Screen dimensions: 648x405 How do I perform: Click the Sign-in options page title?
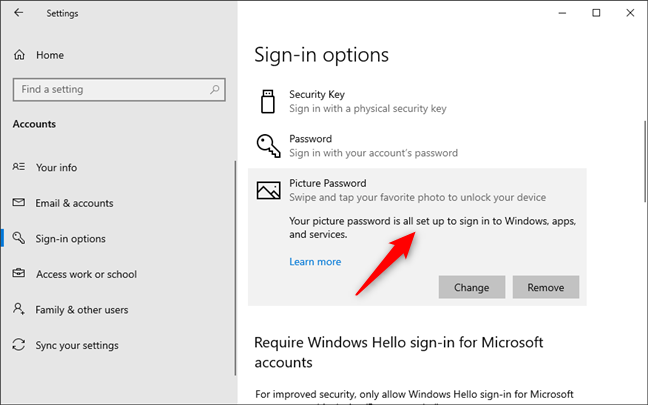pyautogui.click(x=322, y=55)
